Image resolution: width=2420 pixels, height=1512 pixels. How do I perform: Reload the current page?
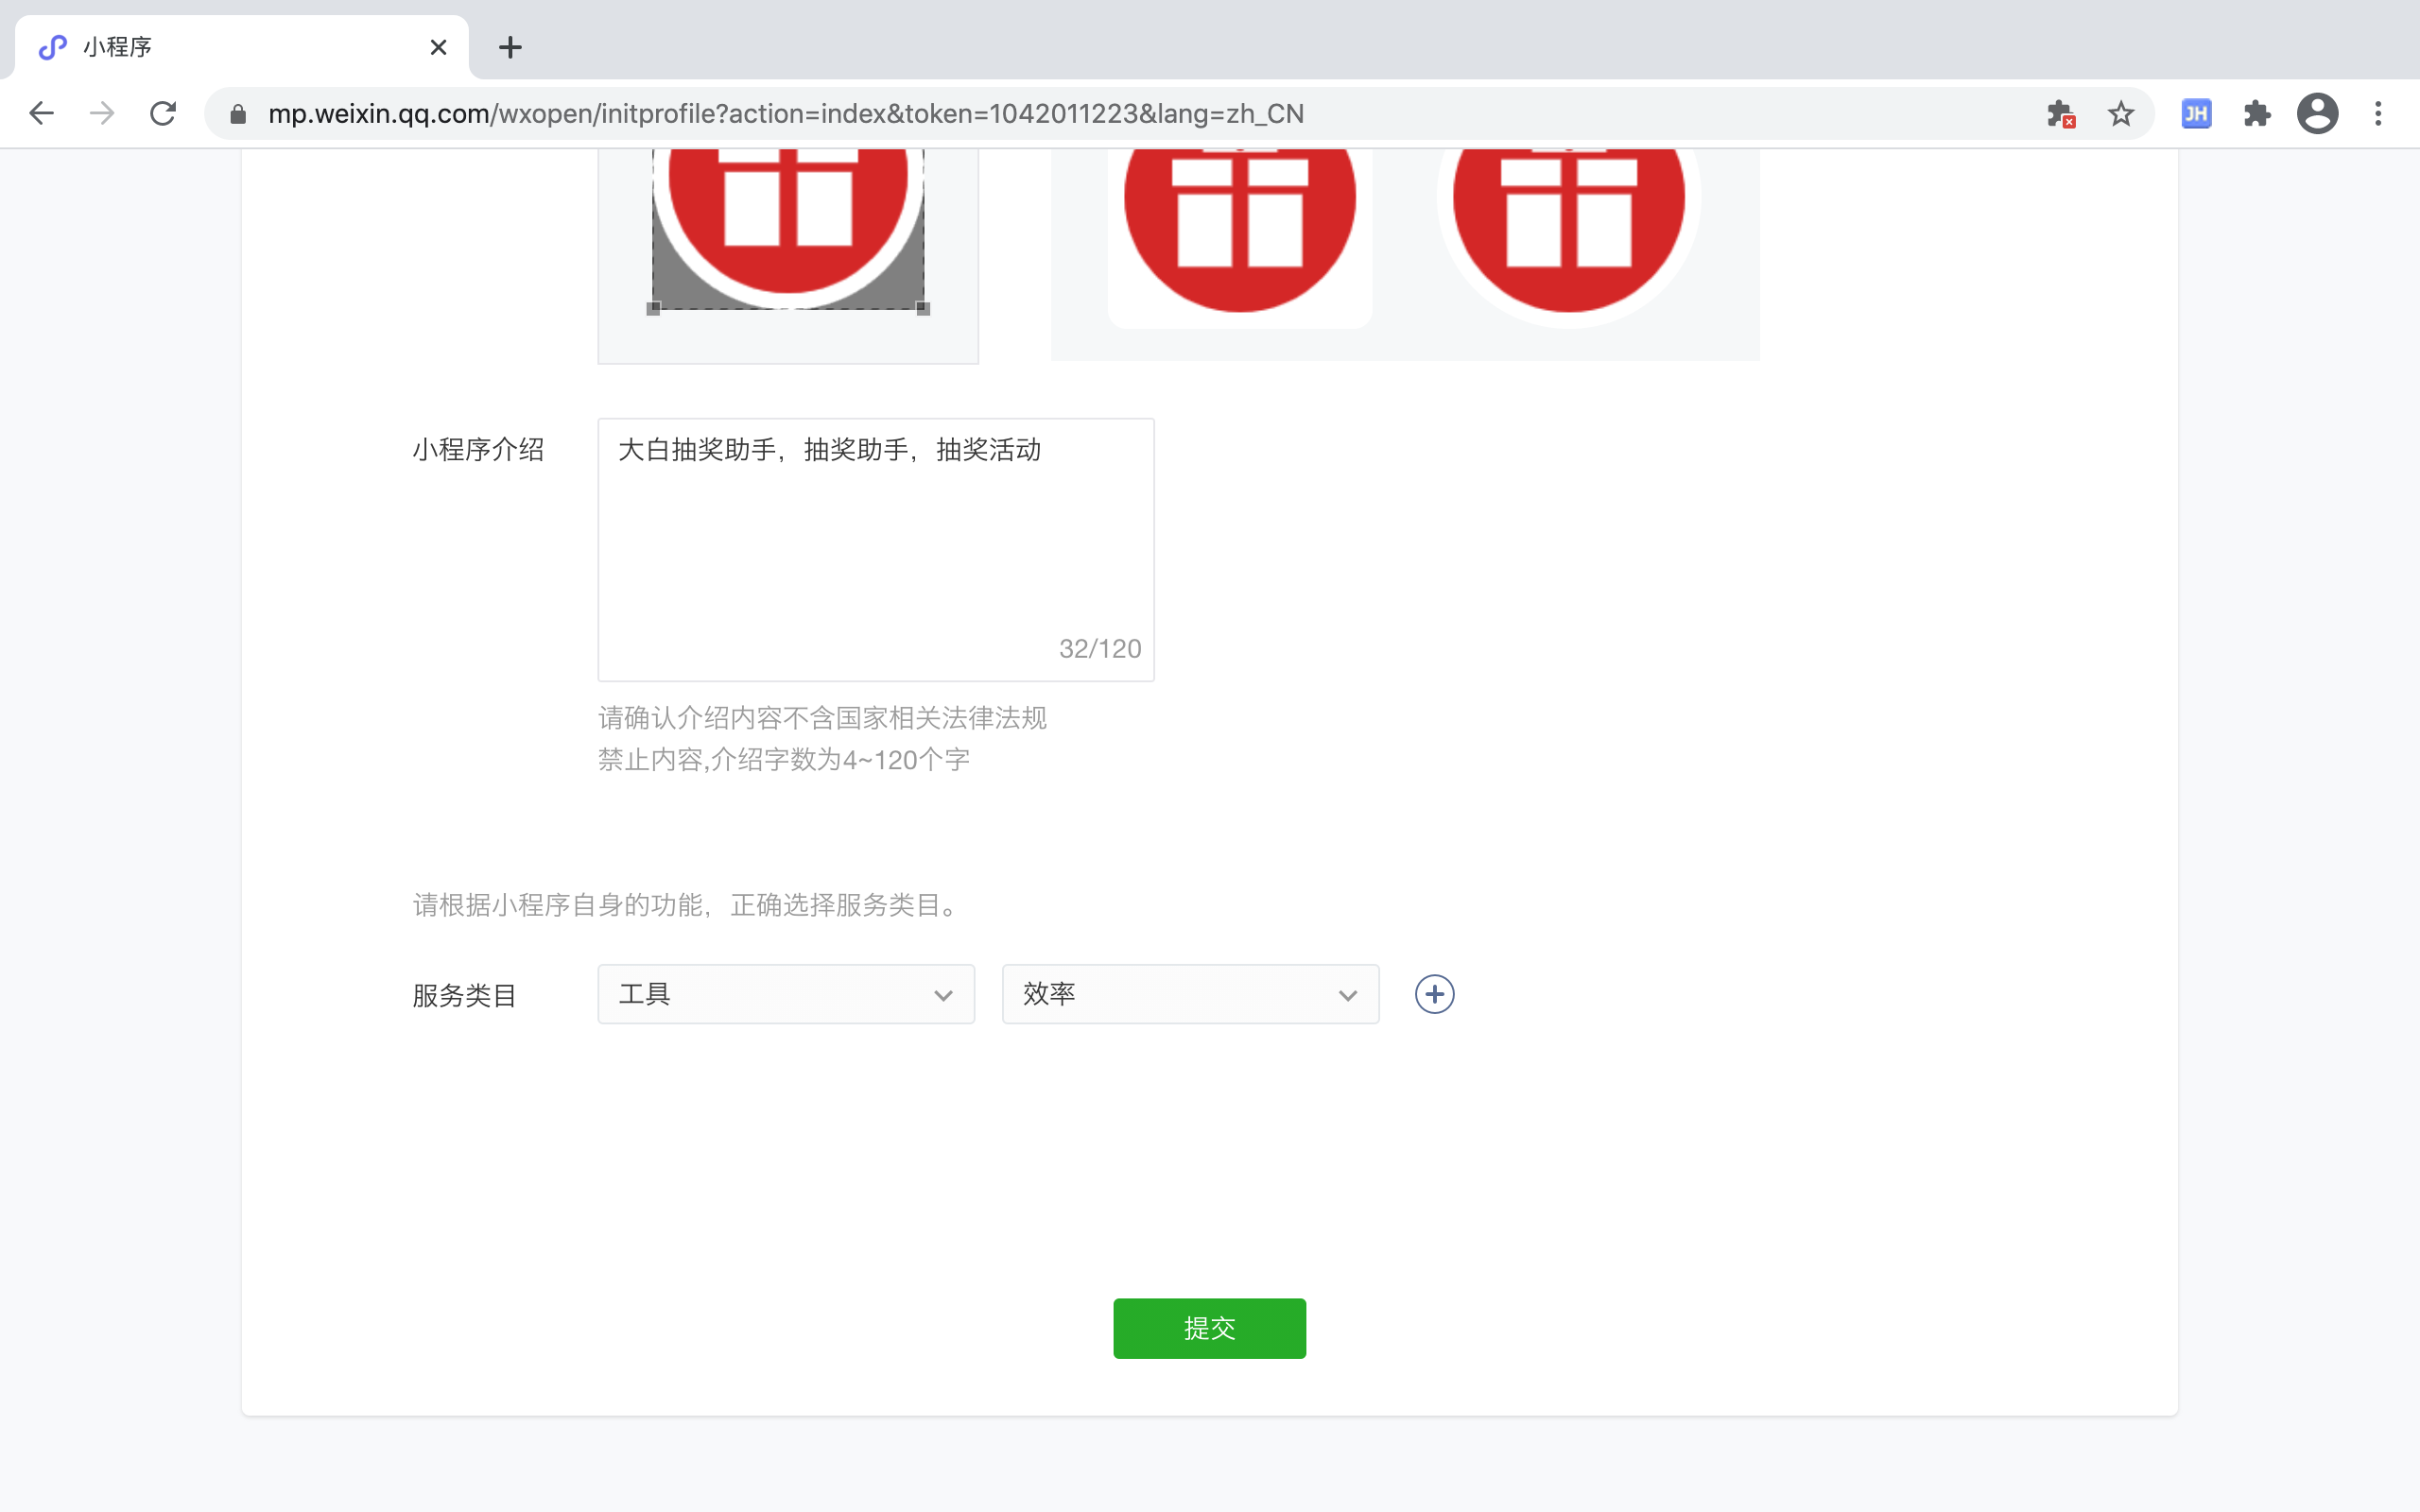(163, 113)
